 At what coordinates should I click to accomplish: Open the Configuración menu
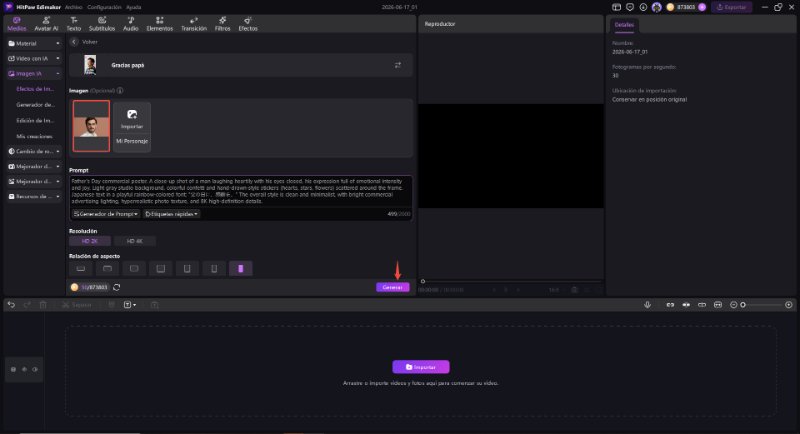[x=104, y=7]
